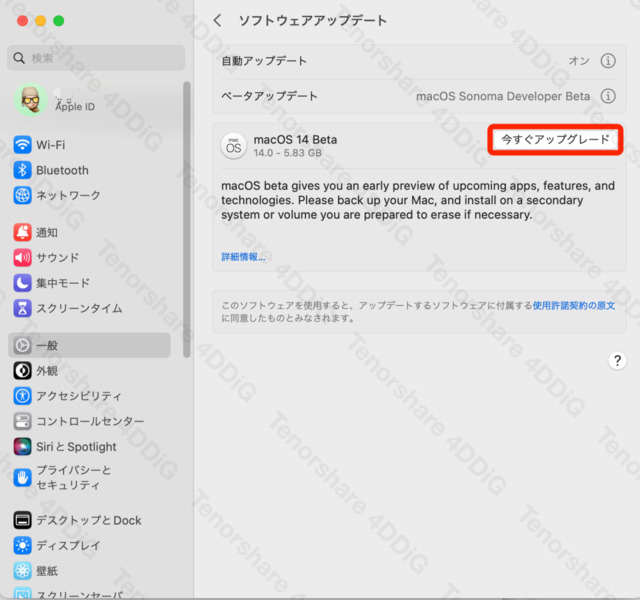
Task: Select デスクトップと Dock label
Action: (89, 520)
